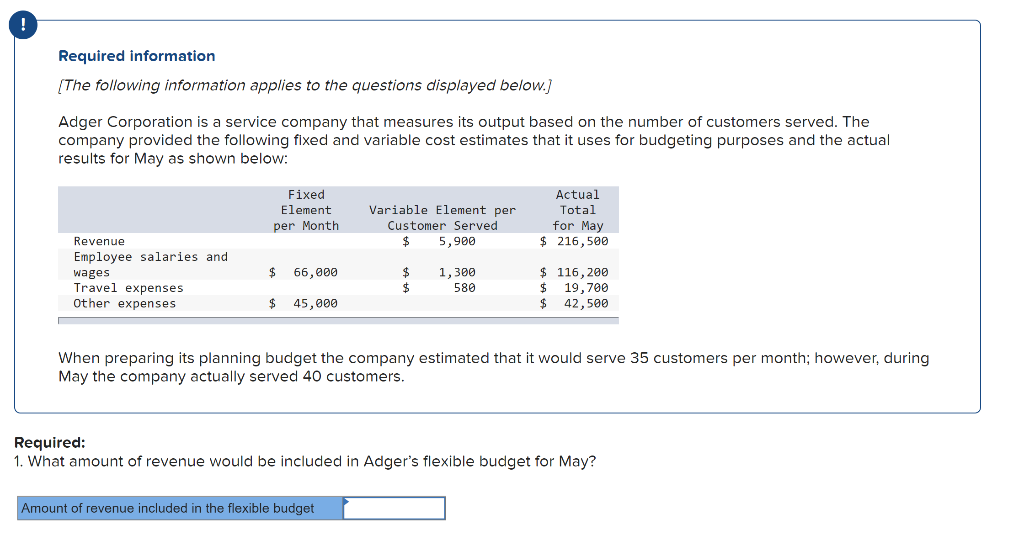Click the 'Actual Total for May' column header
Image resolution: width=1024 pixels, height=535 pixels.
coord(577,210)
